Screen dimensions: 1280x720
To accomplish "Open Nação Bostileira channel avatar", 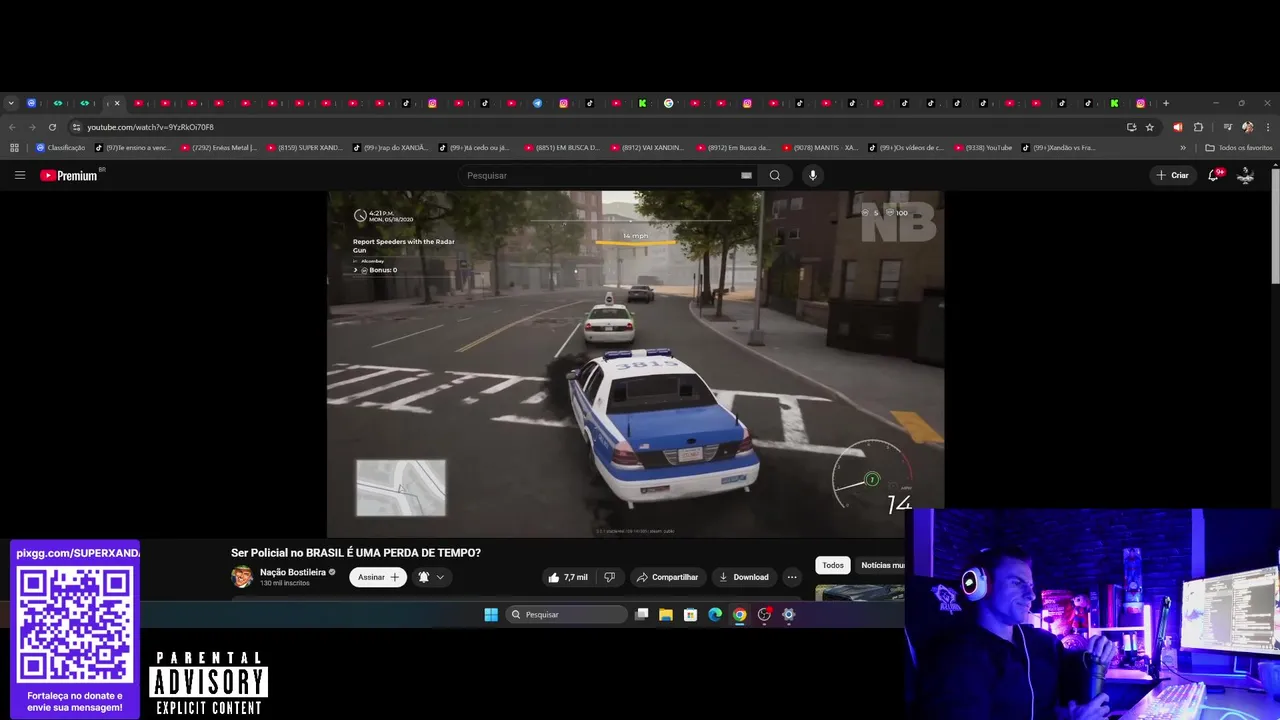I will (242, 576).
